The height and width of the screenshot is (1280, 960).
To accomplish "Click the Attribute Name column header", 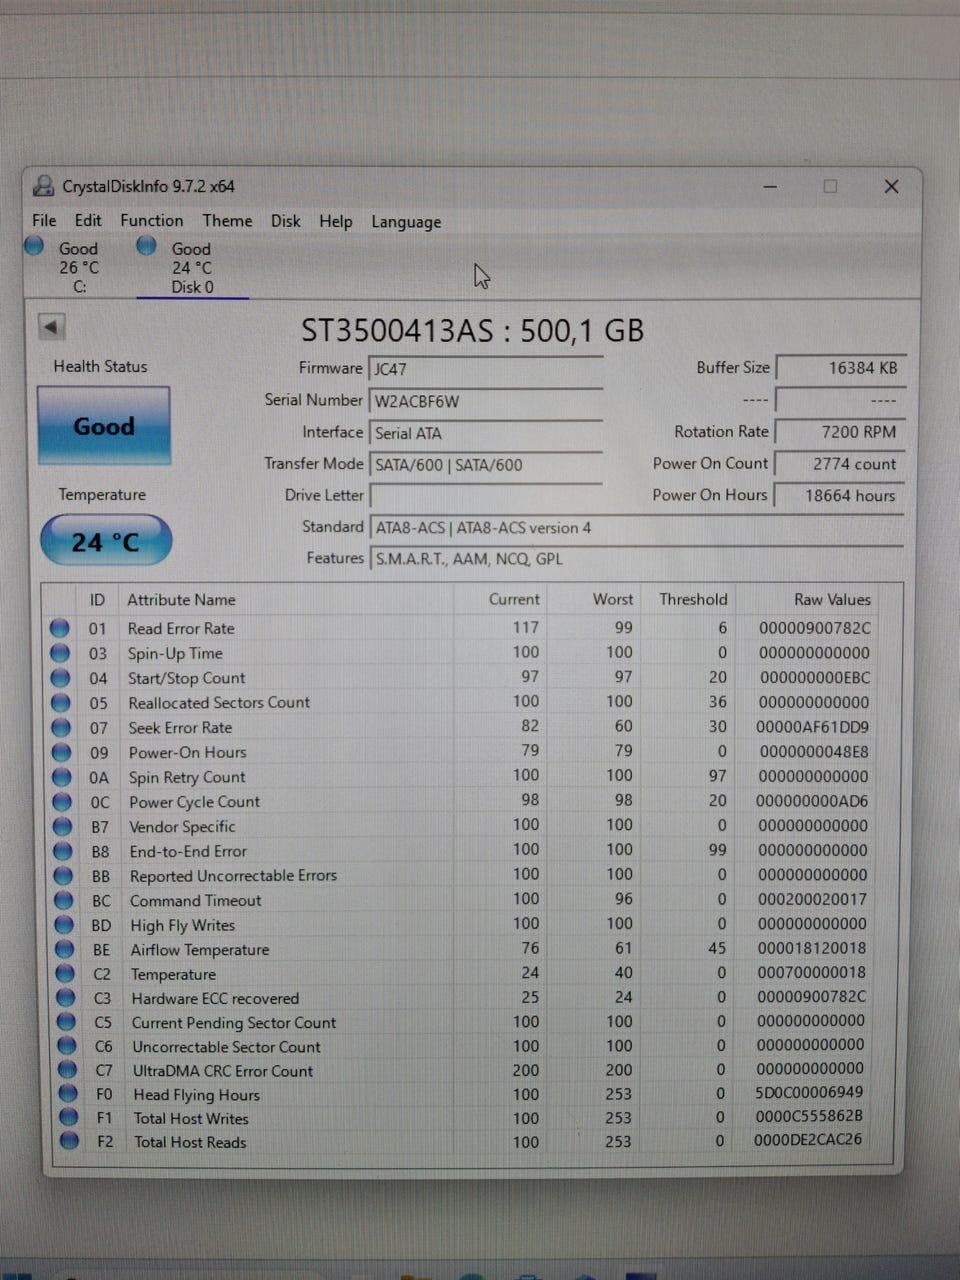I will click(182, 600).
